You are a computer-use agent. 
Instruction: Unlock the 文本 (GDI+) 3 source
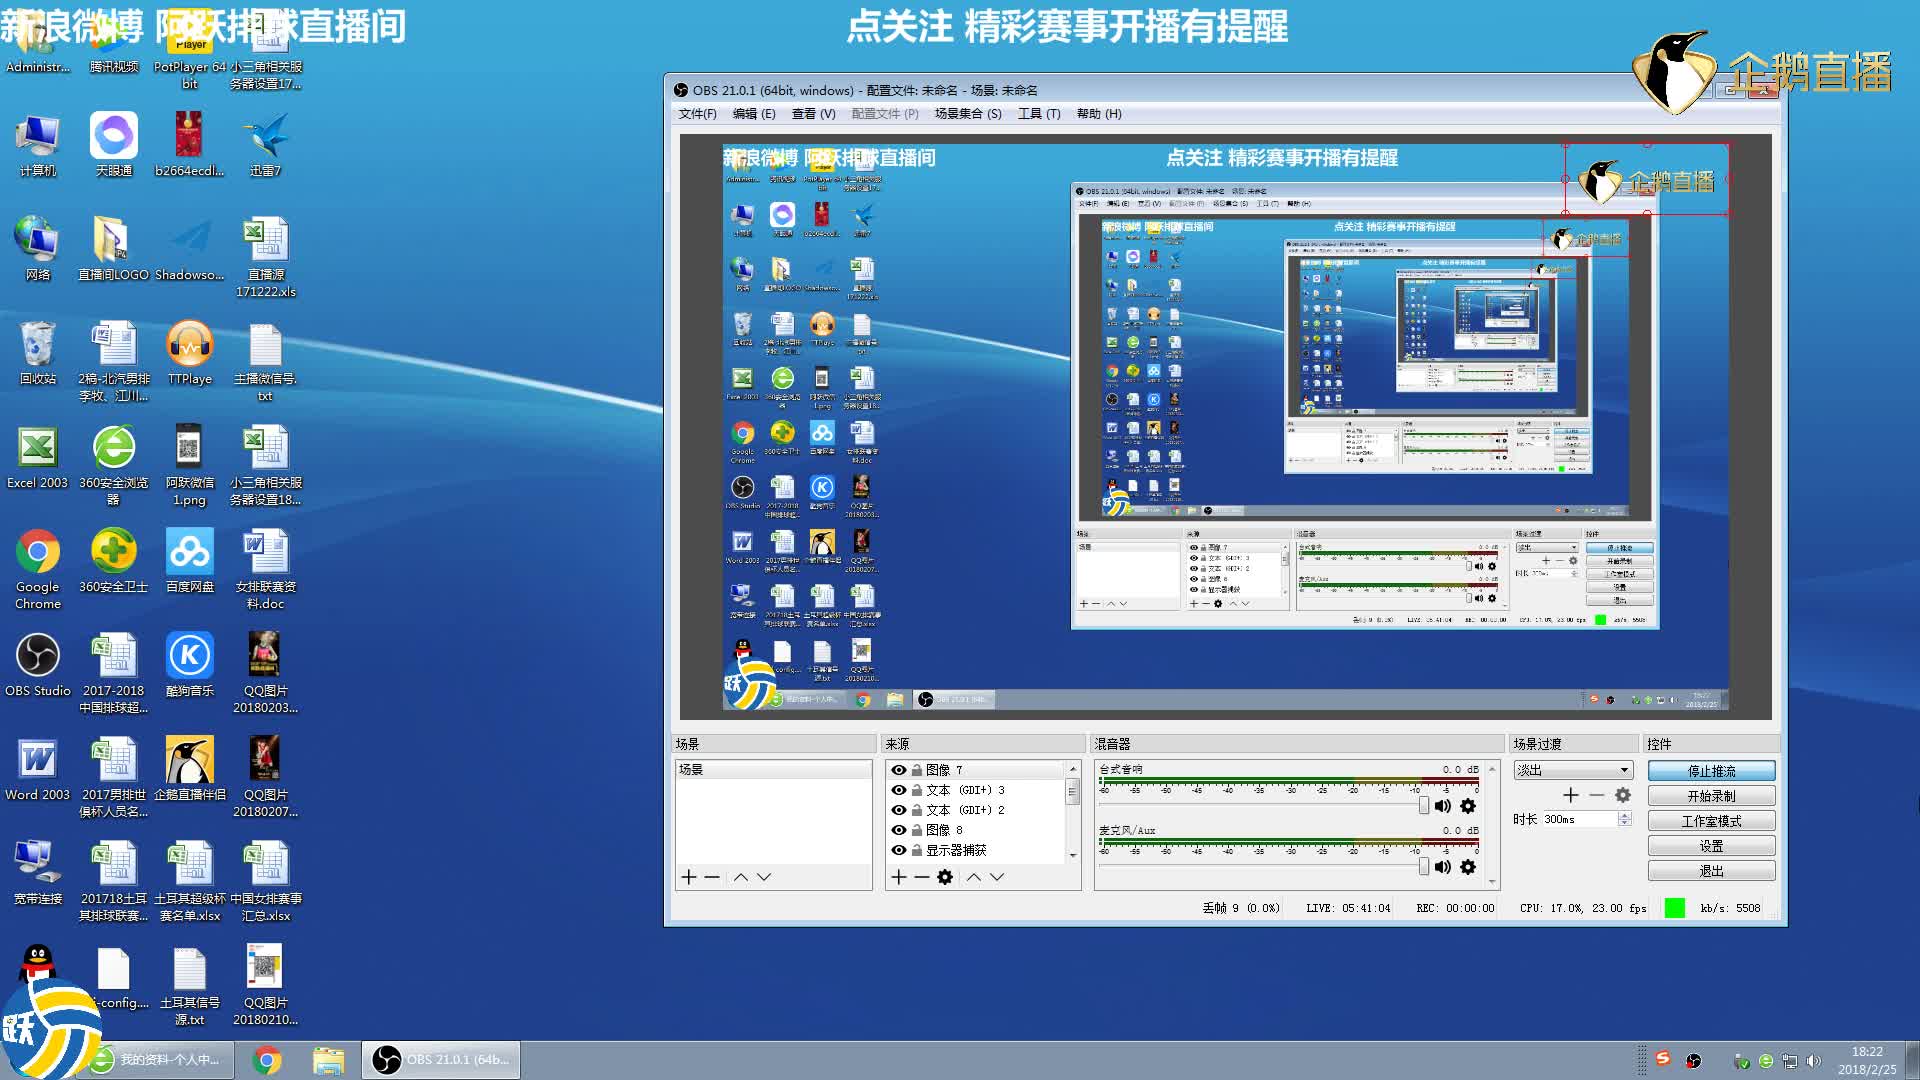916,790
